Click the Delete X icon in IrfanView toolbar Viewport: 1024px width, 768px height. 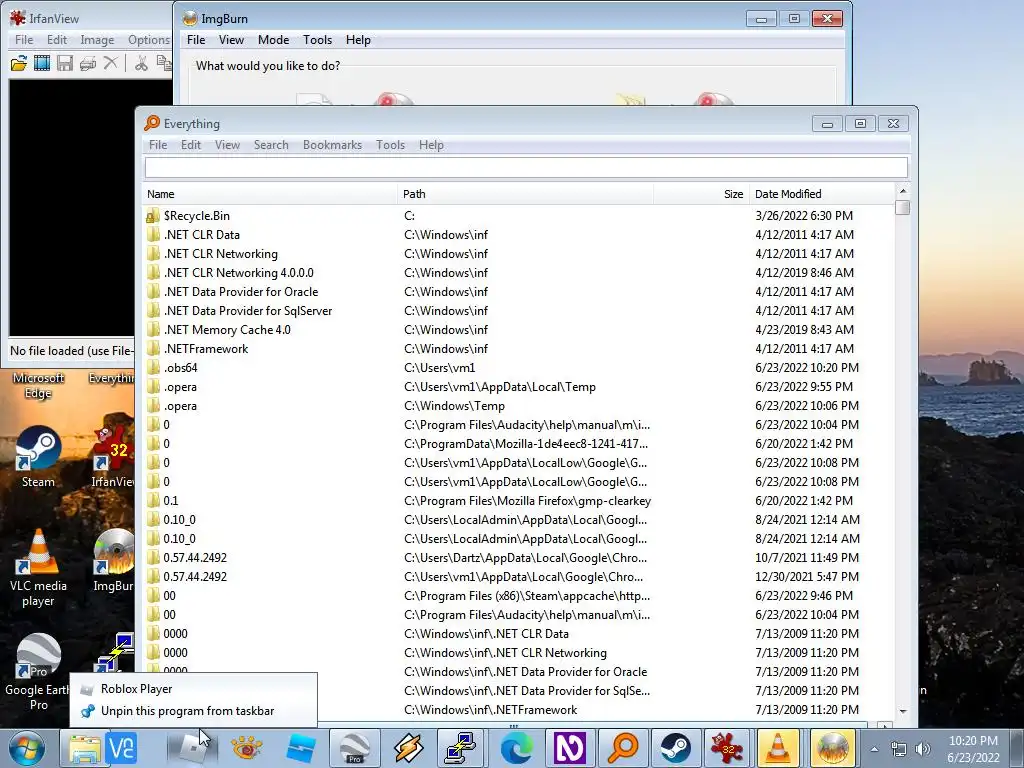(x=110, y=63)
